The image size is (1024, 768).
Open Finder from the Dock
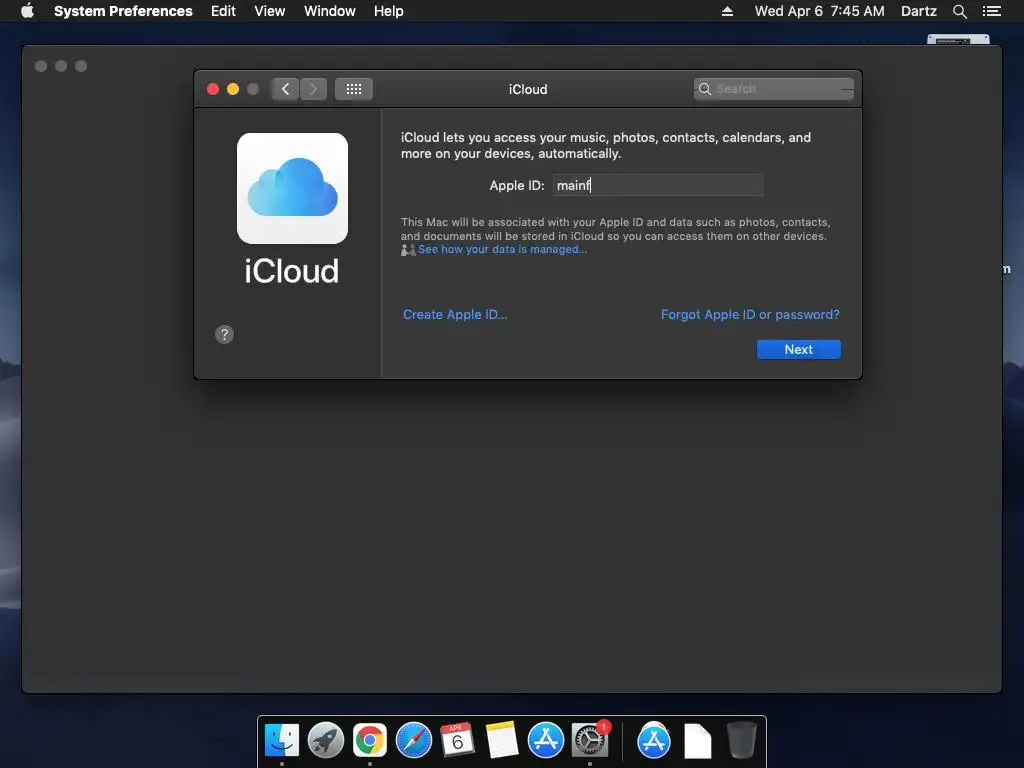coord(281,740)
